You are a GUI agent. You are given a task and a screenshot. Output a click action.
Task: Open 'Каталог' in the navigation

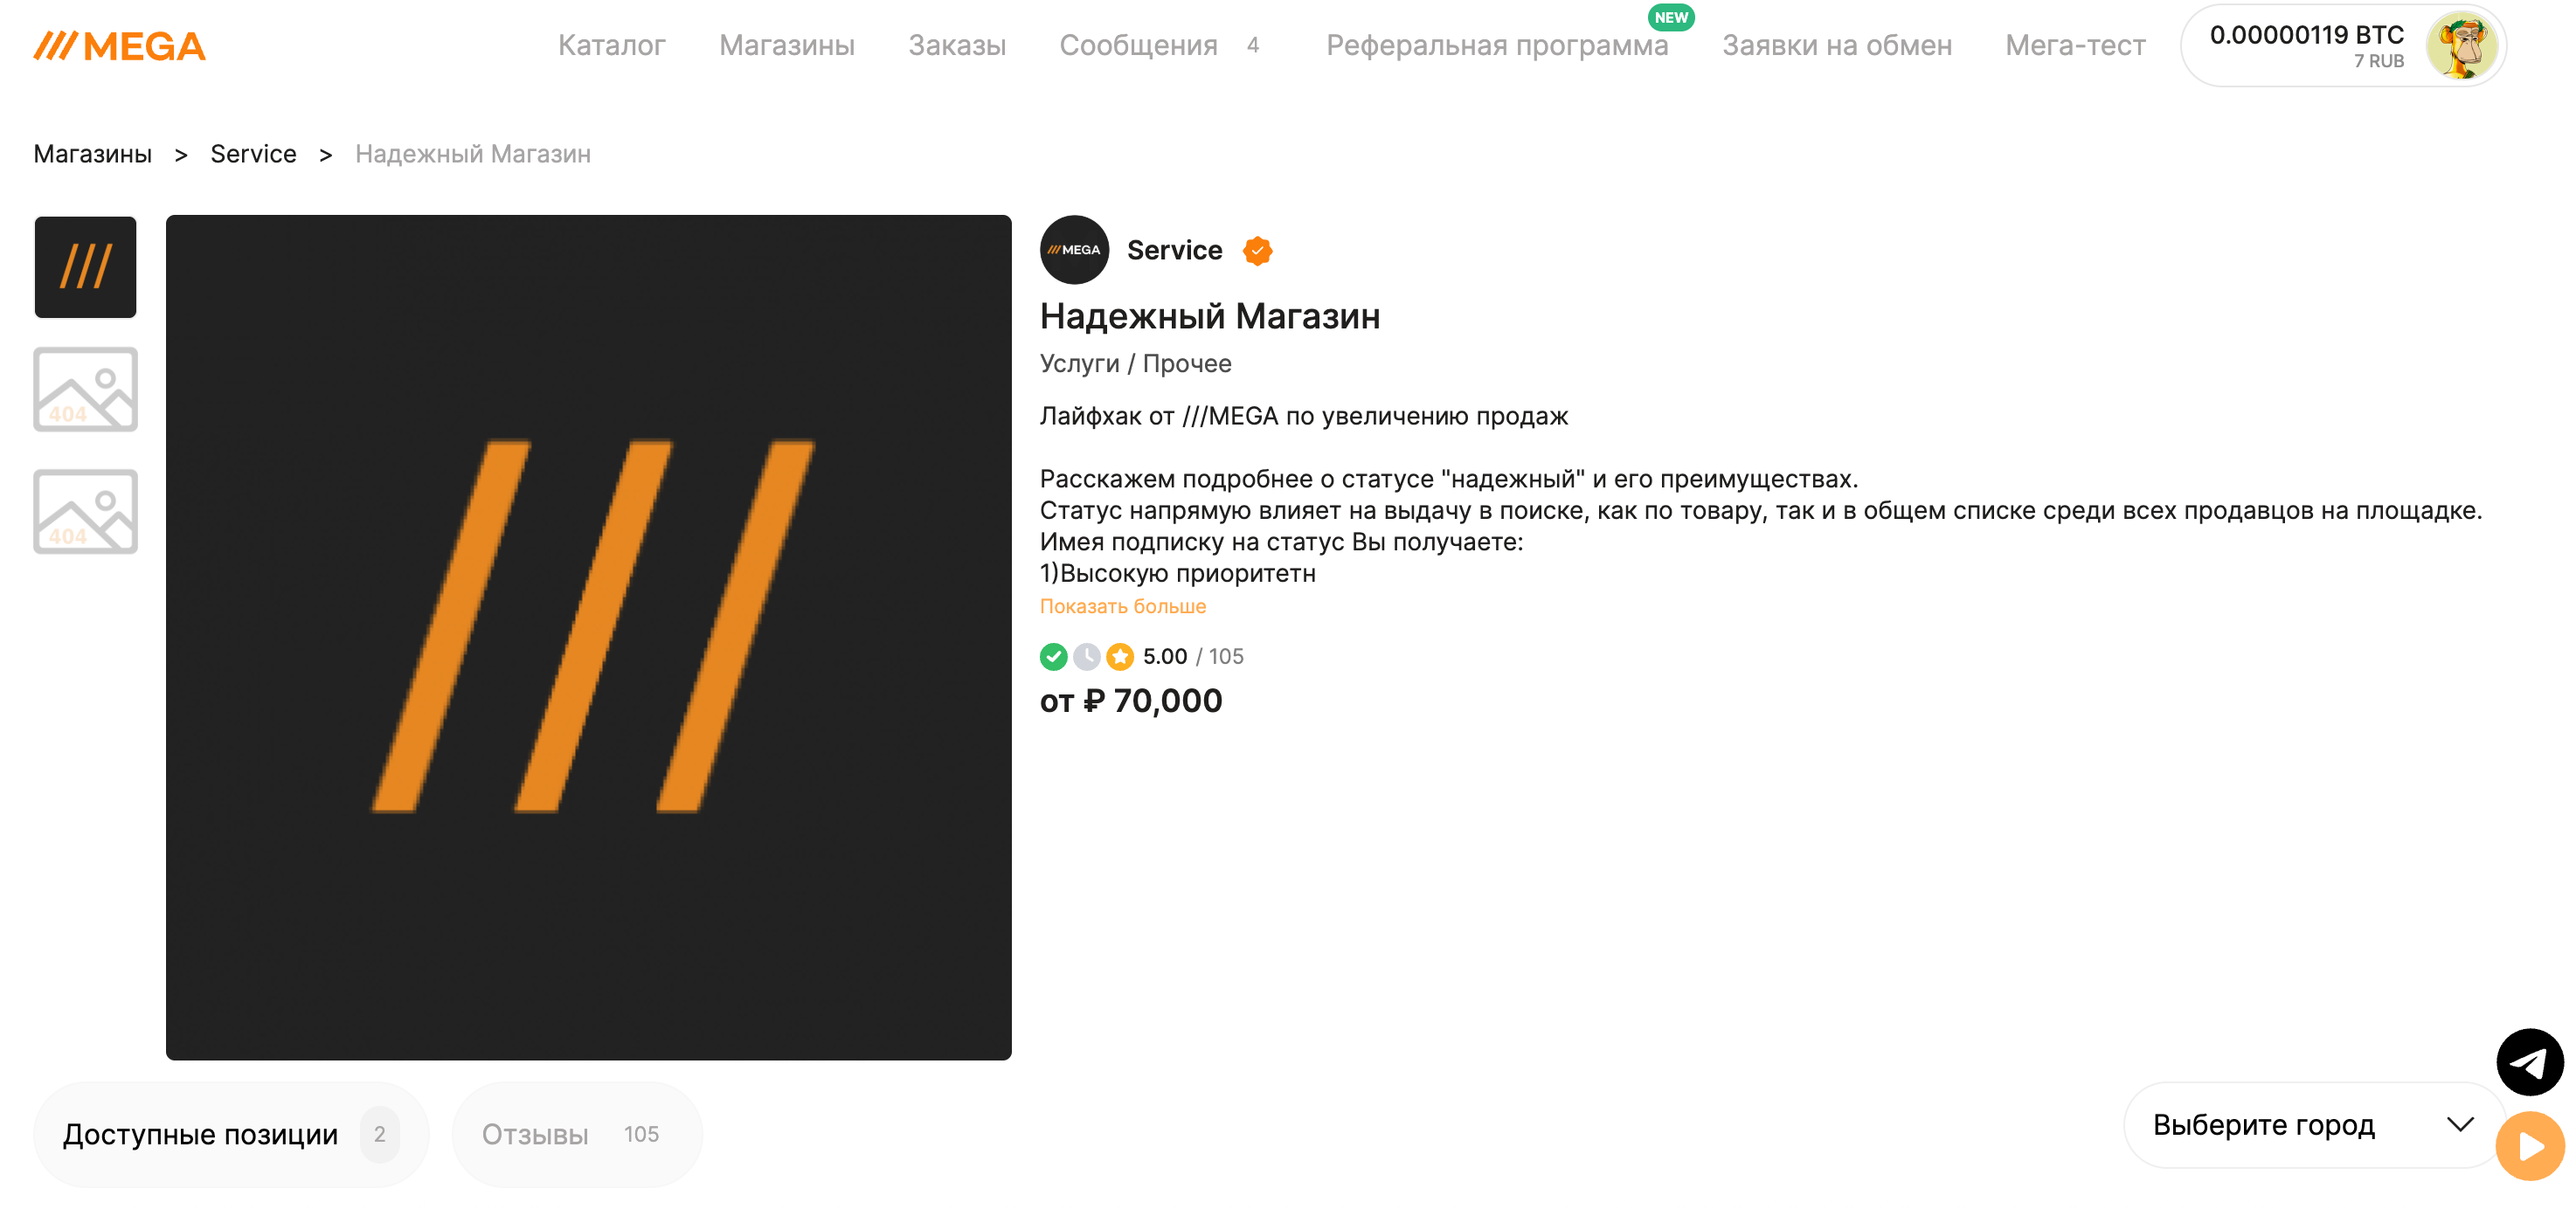(611, 46)
